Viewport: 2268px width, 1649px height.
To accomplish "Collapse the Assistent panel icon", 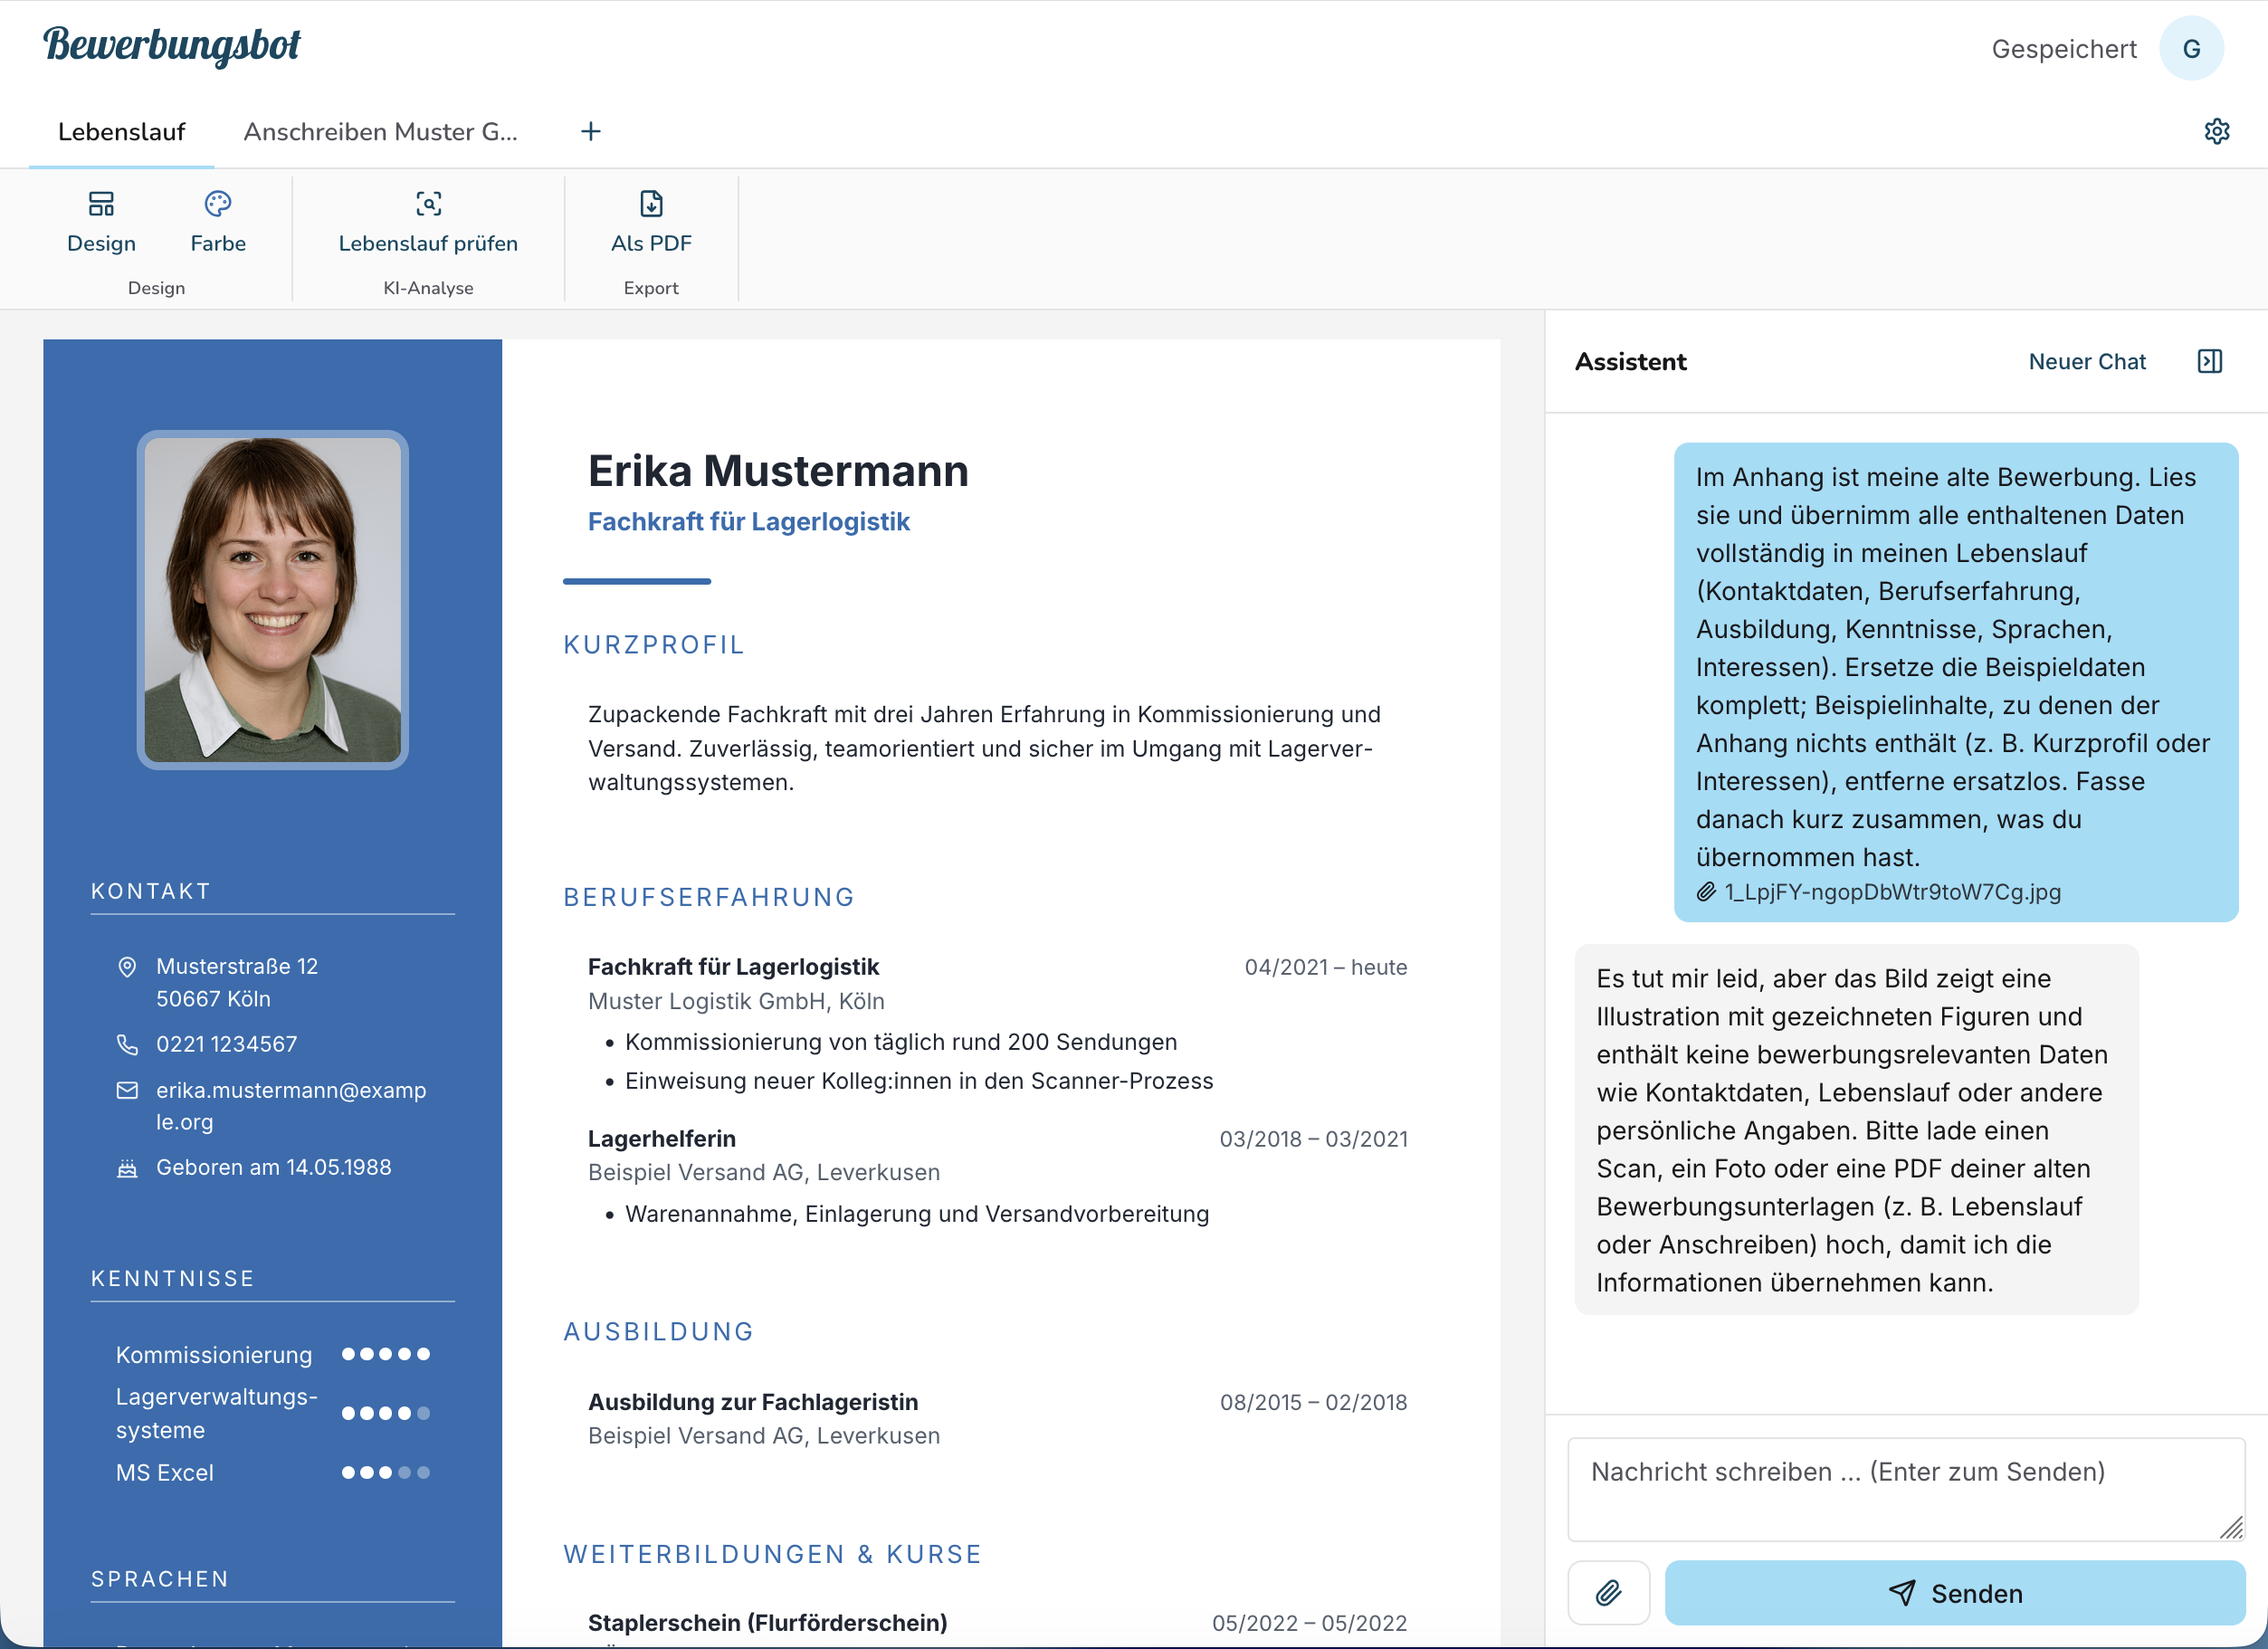I will point(2209,361).
